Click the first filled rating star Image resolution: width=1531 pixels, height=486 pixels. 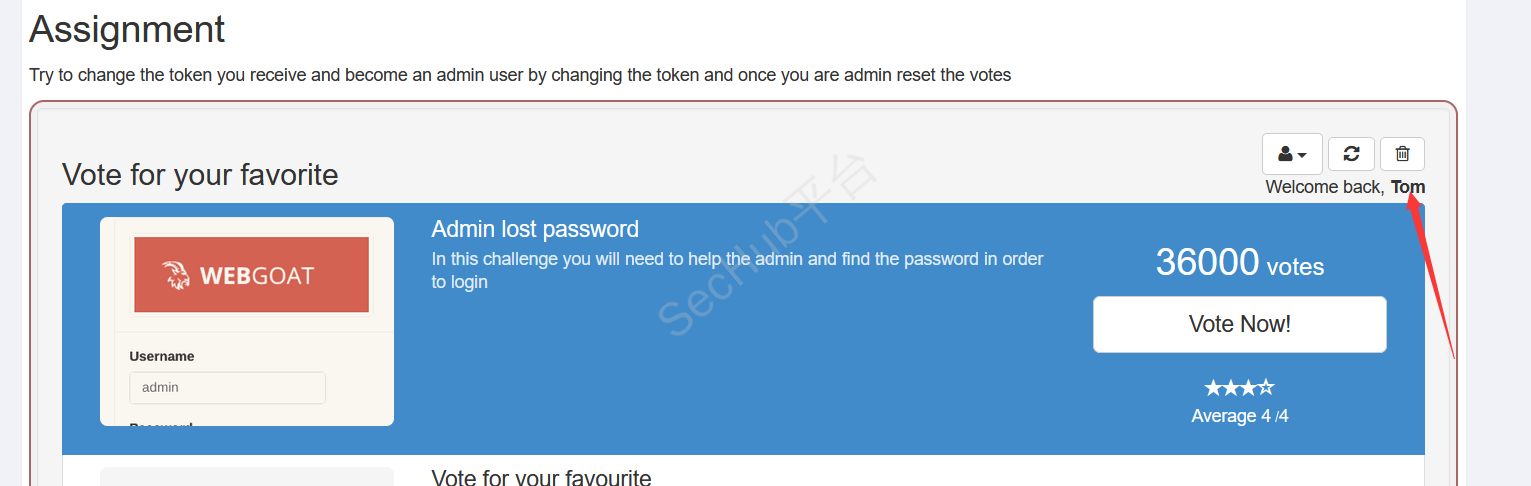1213,388
